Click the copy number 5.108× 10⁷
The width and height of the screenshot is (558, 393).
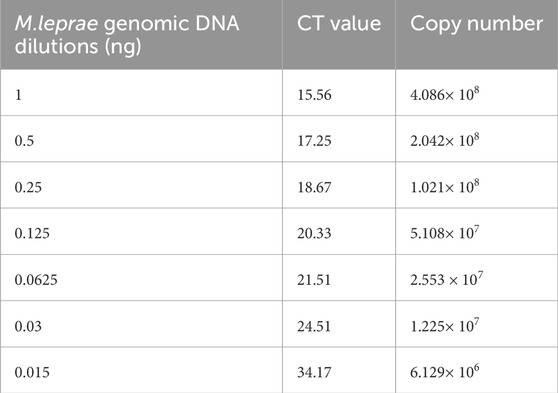445,232
